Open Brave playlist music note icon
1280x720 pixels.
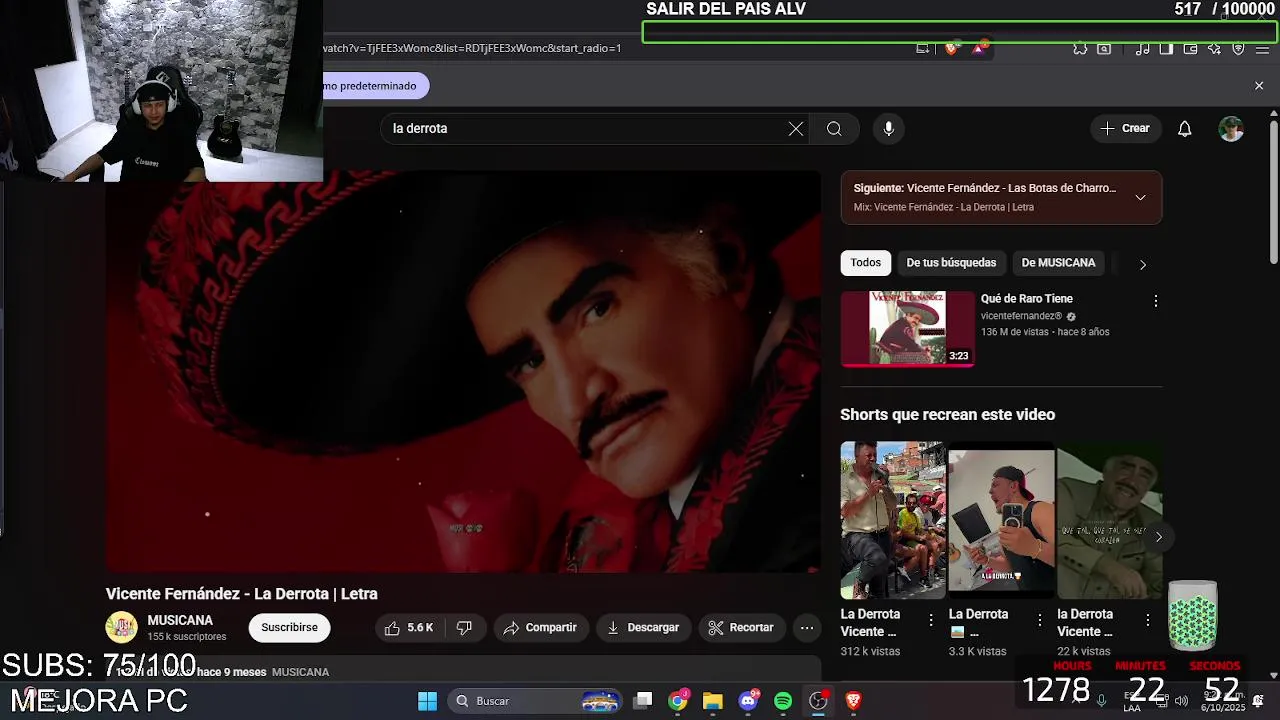pyautogui.click(x=1143, y=48)
